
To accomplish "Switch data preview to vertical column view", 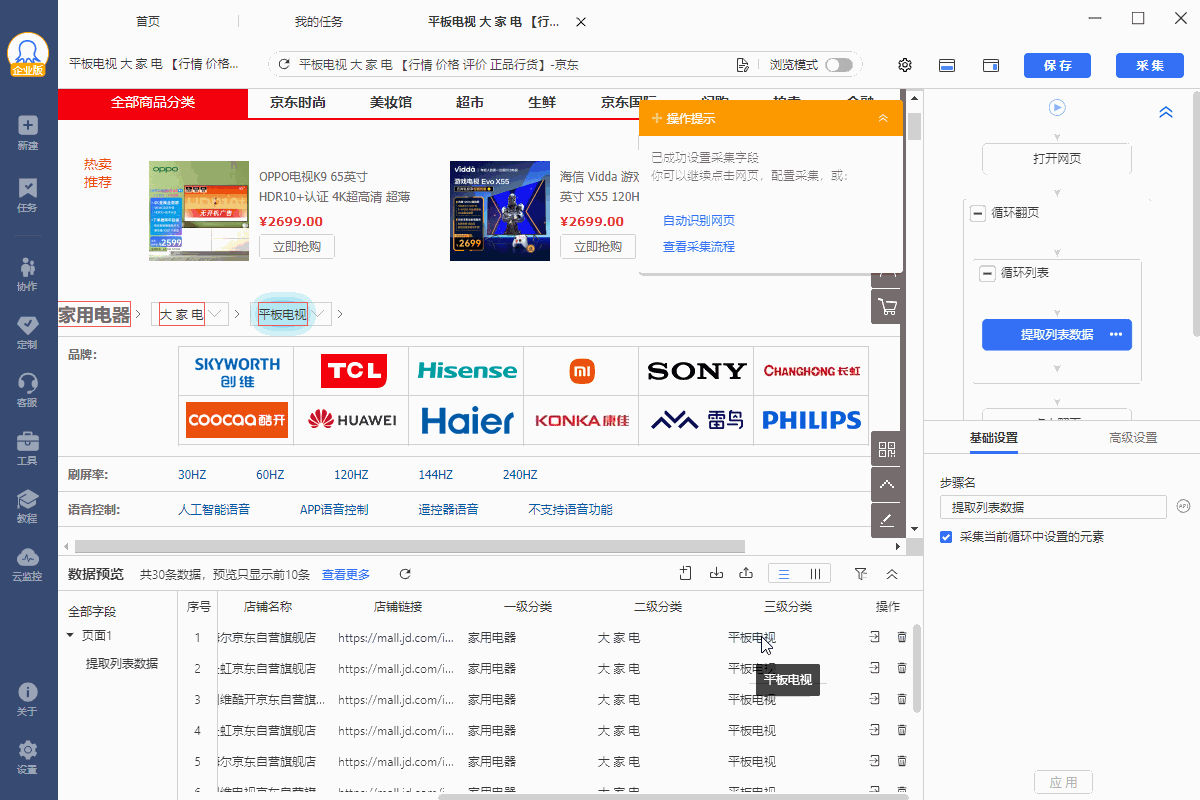I will coord(815,574).
